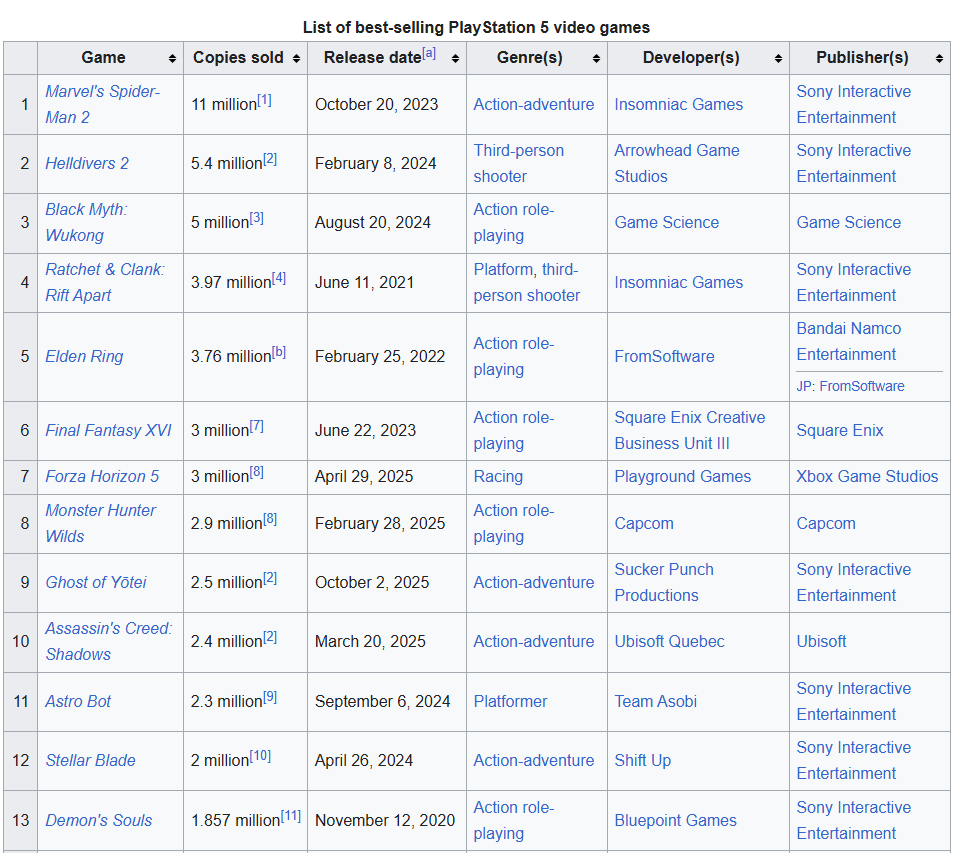Sort by Publisher(s) column arrows

[940, 58]
